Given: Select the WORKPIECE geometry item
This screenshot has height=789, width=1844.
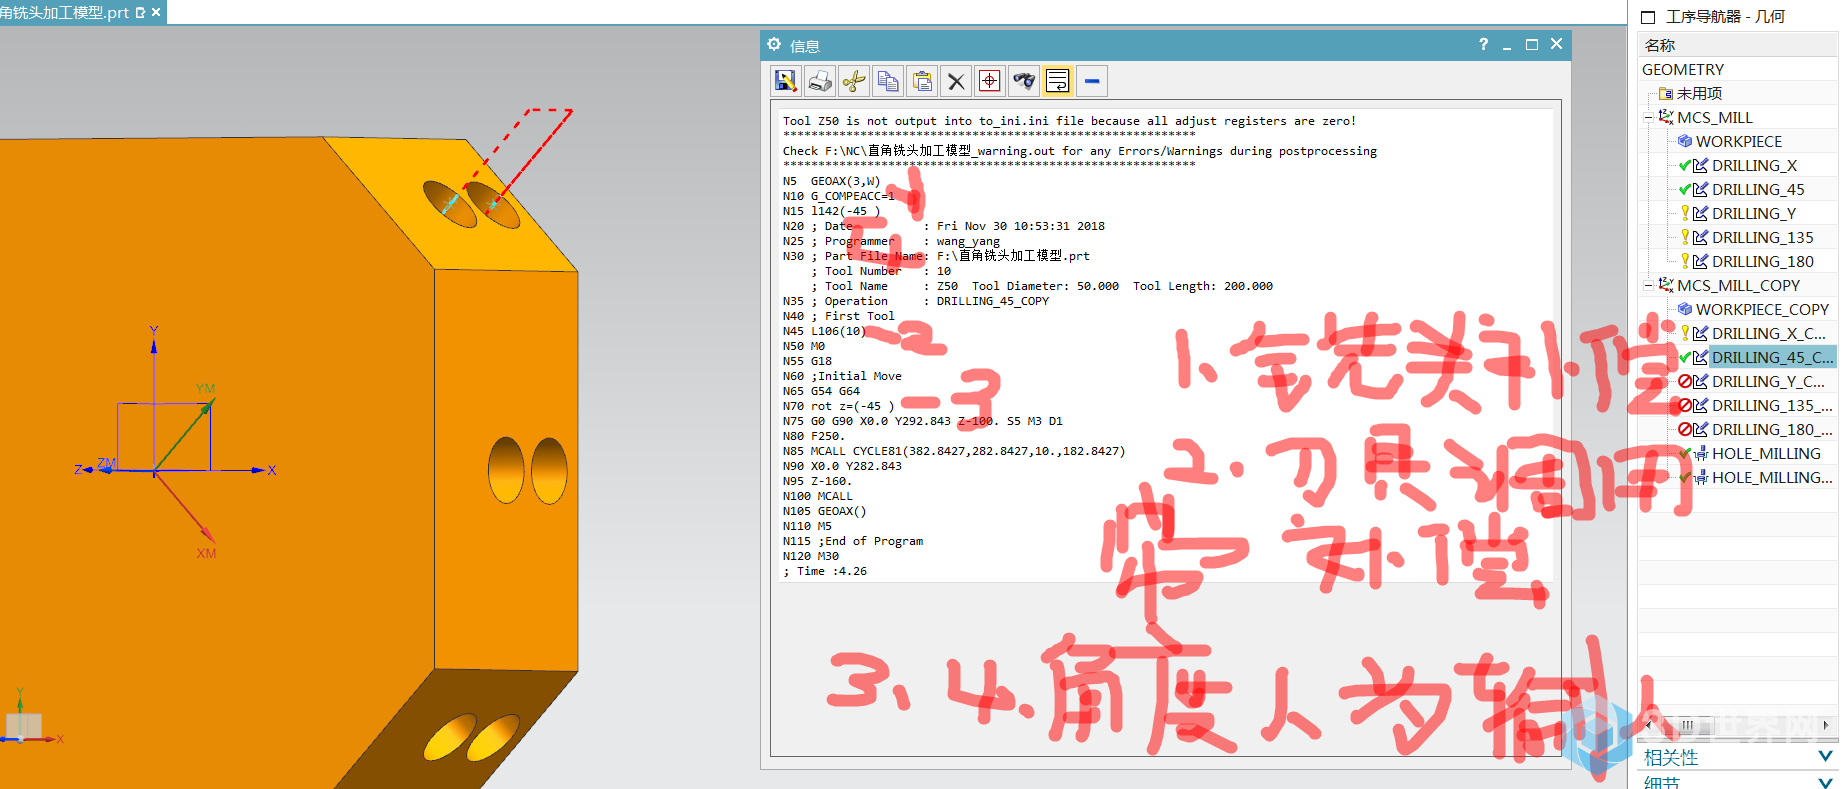Looking at the screenshot, I should pyautogui.click(x=1739, y=141).
